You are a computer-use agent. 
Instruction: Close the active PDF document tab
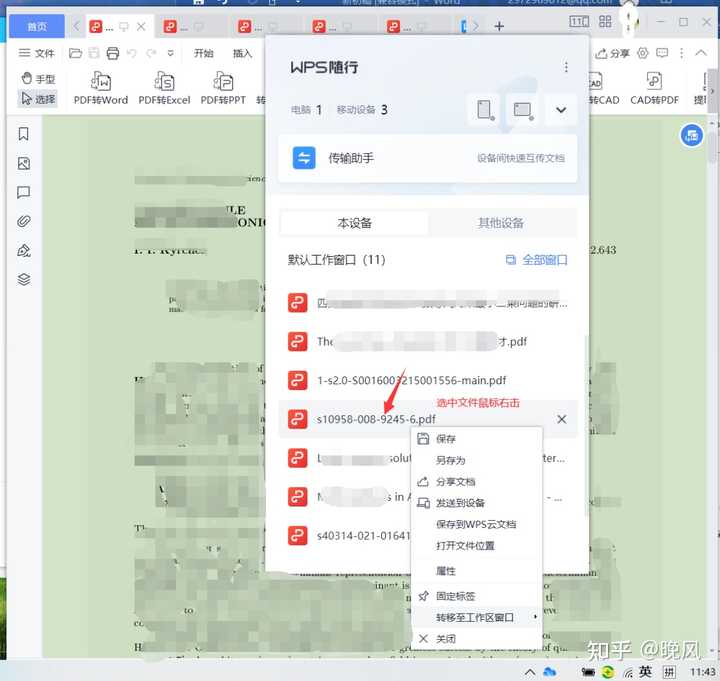[x=141, y=27]
